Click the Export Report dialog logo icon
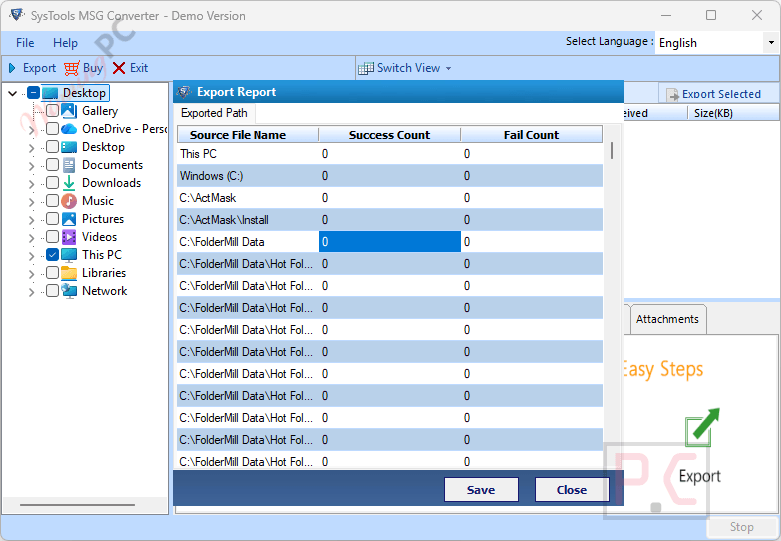 point(184,92)
